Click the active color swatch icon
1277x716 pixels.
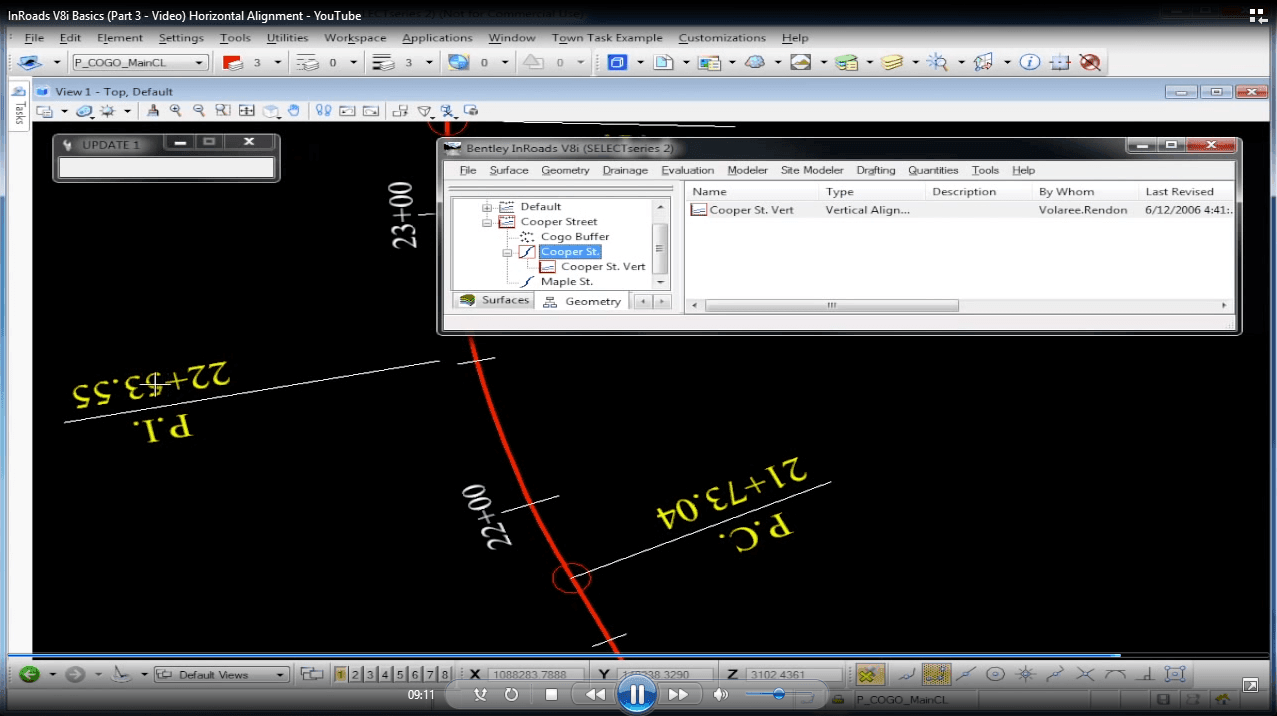[234, 62]
